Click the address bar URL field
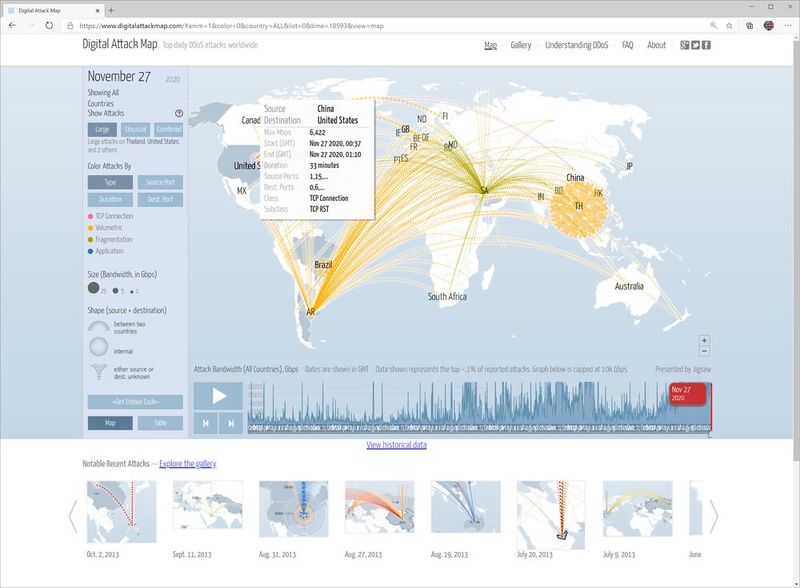This screenshot has height=588, width=800. tap(388, 26)
